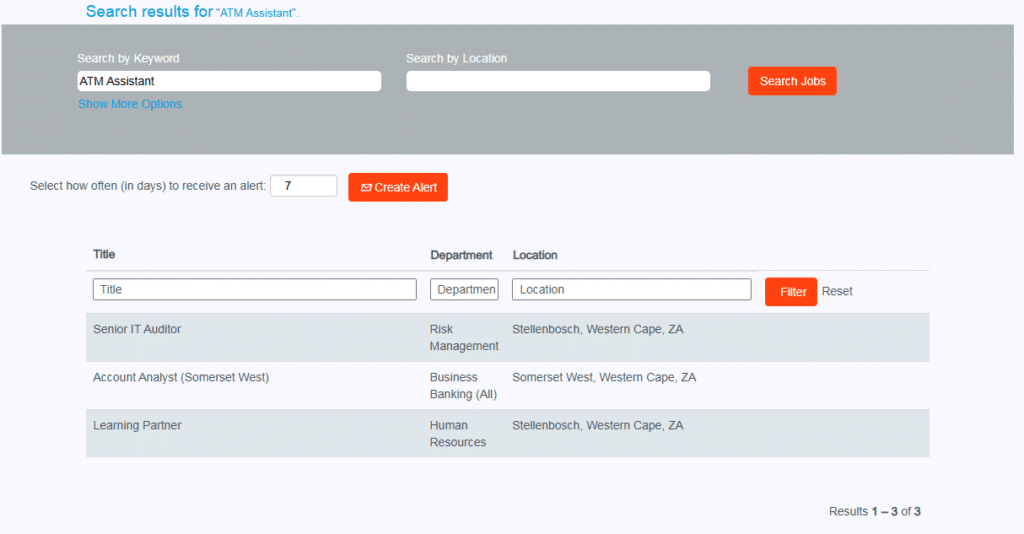The height and width of the screenshot is (534, 1024).
Task: Select Somerset West, Western Cape, ZA location
Action: point(604,377)
